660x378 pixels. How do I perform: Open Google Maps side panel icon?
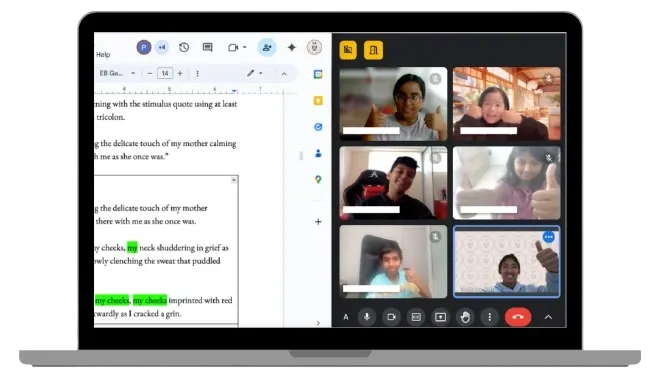(318, 180)
